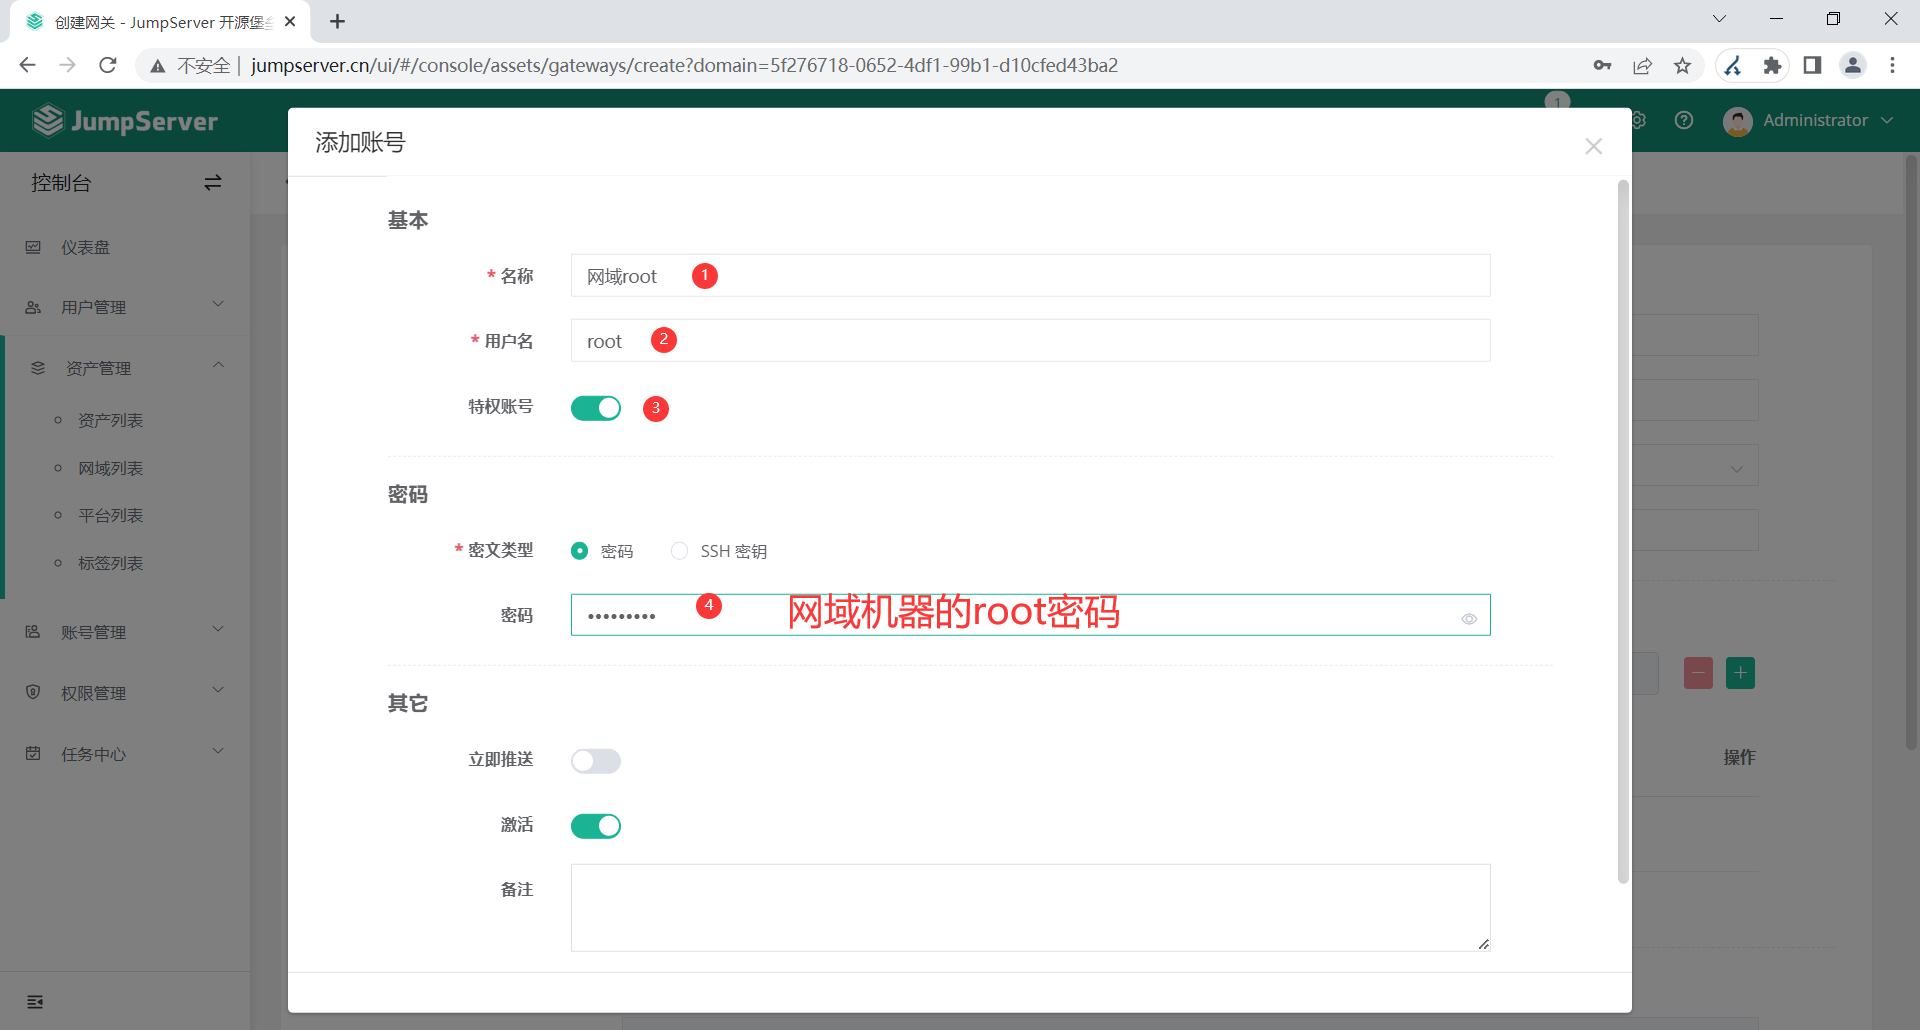Viewport: 1920px width, 1030px height.
Task: Click the green plus button
Action: (x=1740, y=673)
